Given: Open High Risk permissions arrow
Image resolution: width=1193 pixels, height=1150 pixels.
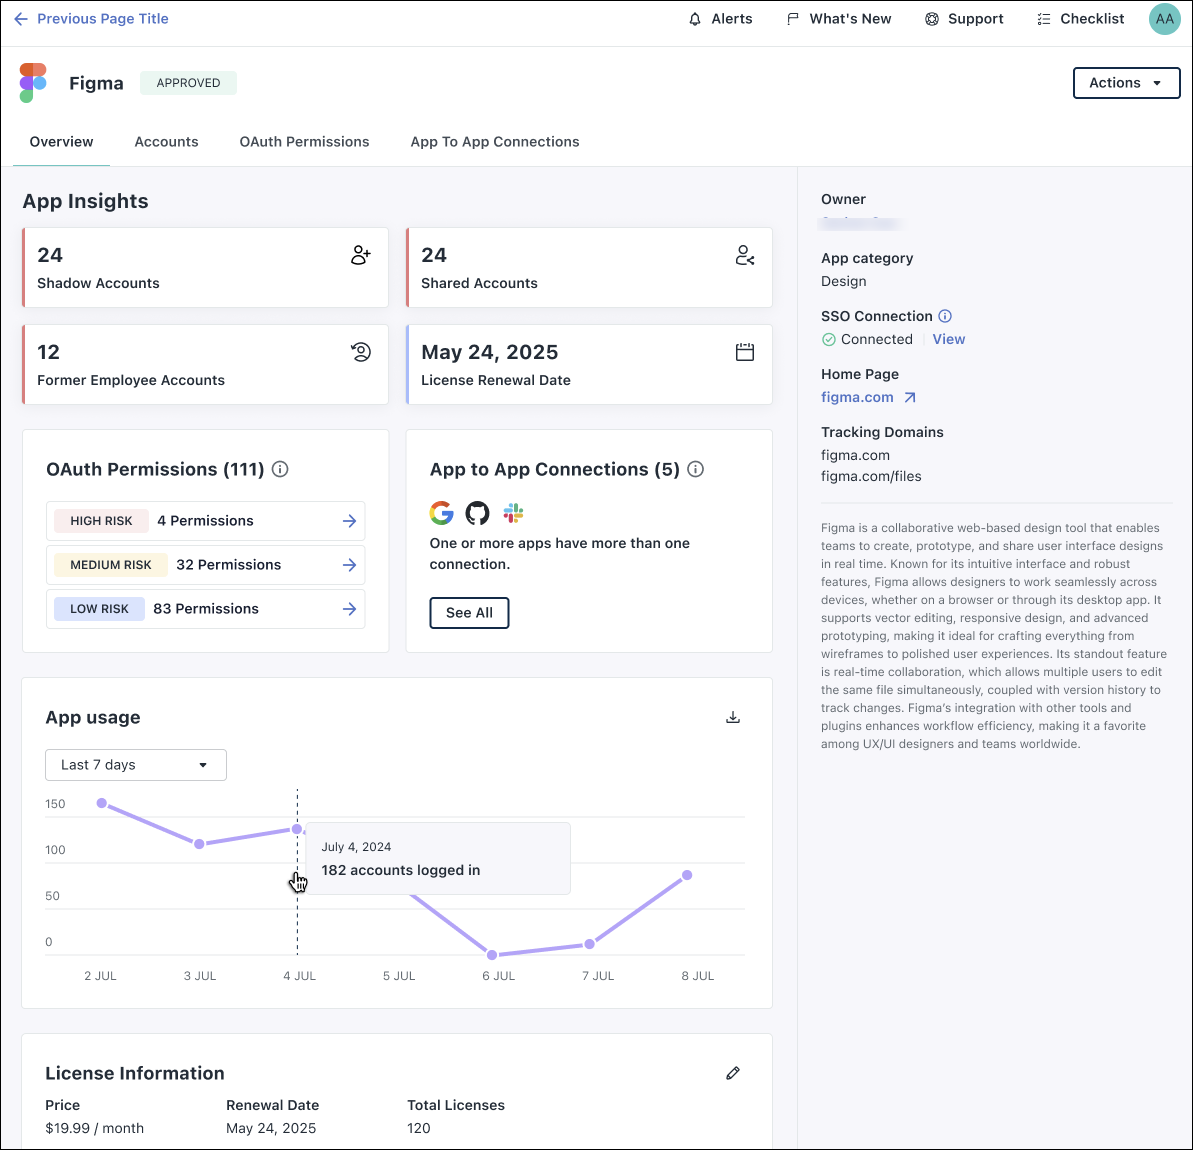Looking at the screenshot, I should click(349, 521).
